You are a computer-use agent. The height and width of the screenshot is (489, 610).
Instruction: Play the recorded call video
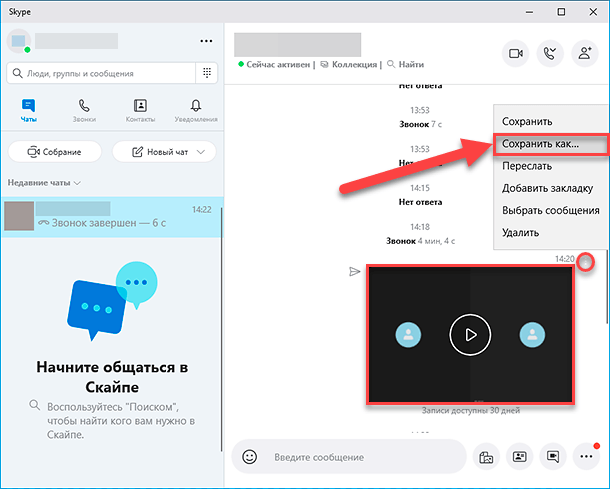(470, 335)
